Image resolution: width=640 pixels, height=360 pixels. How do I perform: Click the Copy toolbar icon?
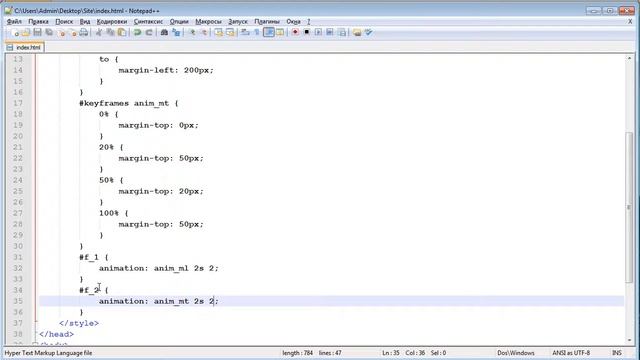110,33
